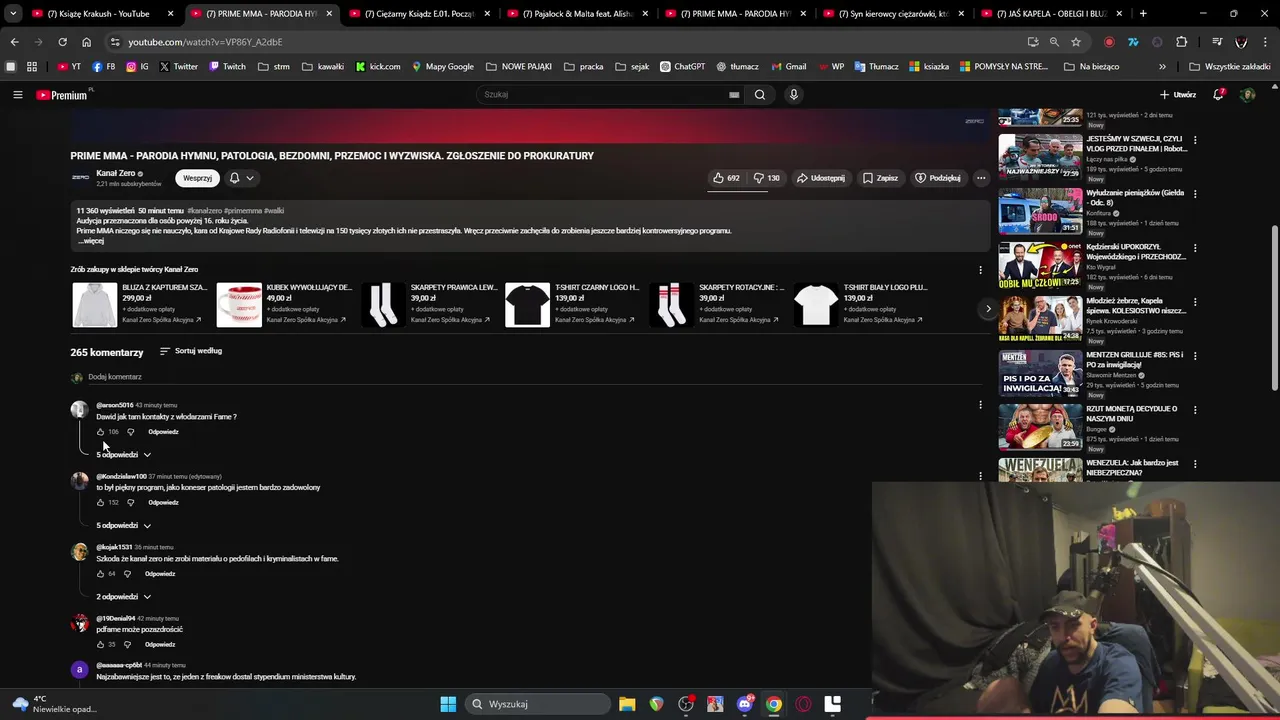Viewport: 1280px width, 720px height.
Task: Like the comment by @kojak1531
Action: click(100, 574)
